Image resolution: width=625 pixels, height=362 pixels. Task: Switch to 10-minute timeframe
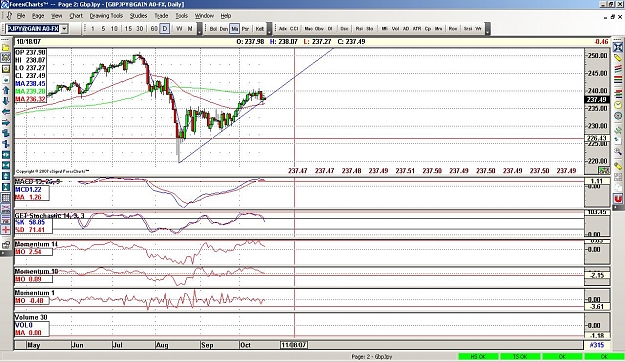point(114,29)
